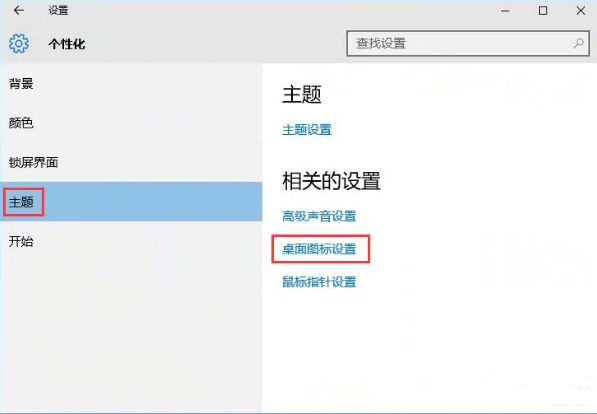Select the 主题 sidebar item

click(131, 202)
